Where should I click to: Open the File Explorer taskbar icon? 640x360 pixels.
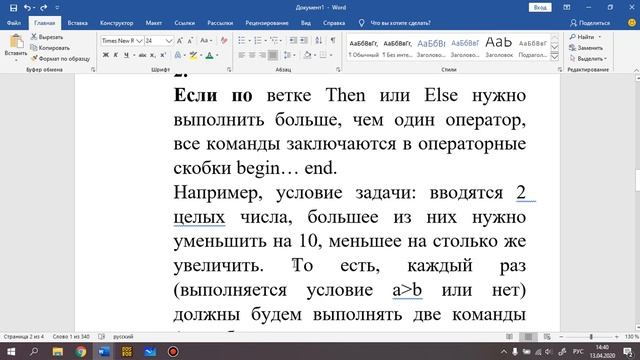pos(58,351)
